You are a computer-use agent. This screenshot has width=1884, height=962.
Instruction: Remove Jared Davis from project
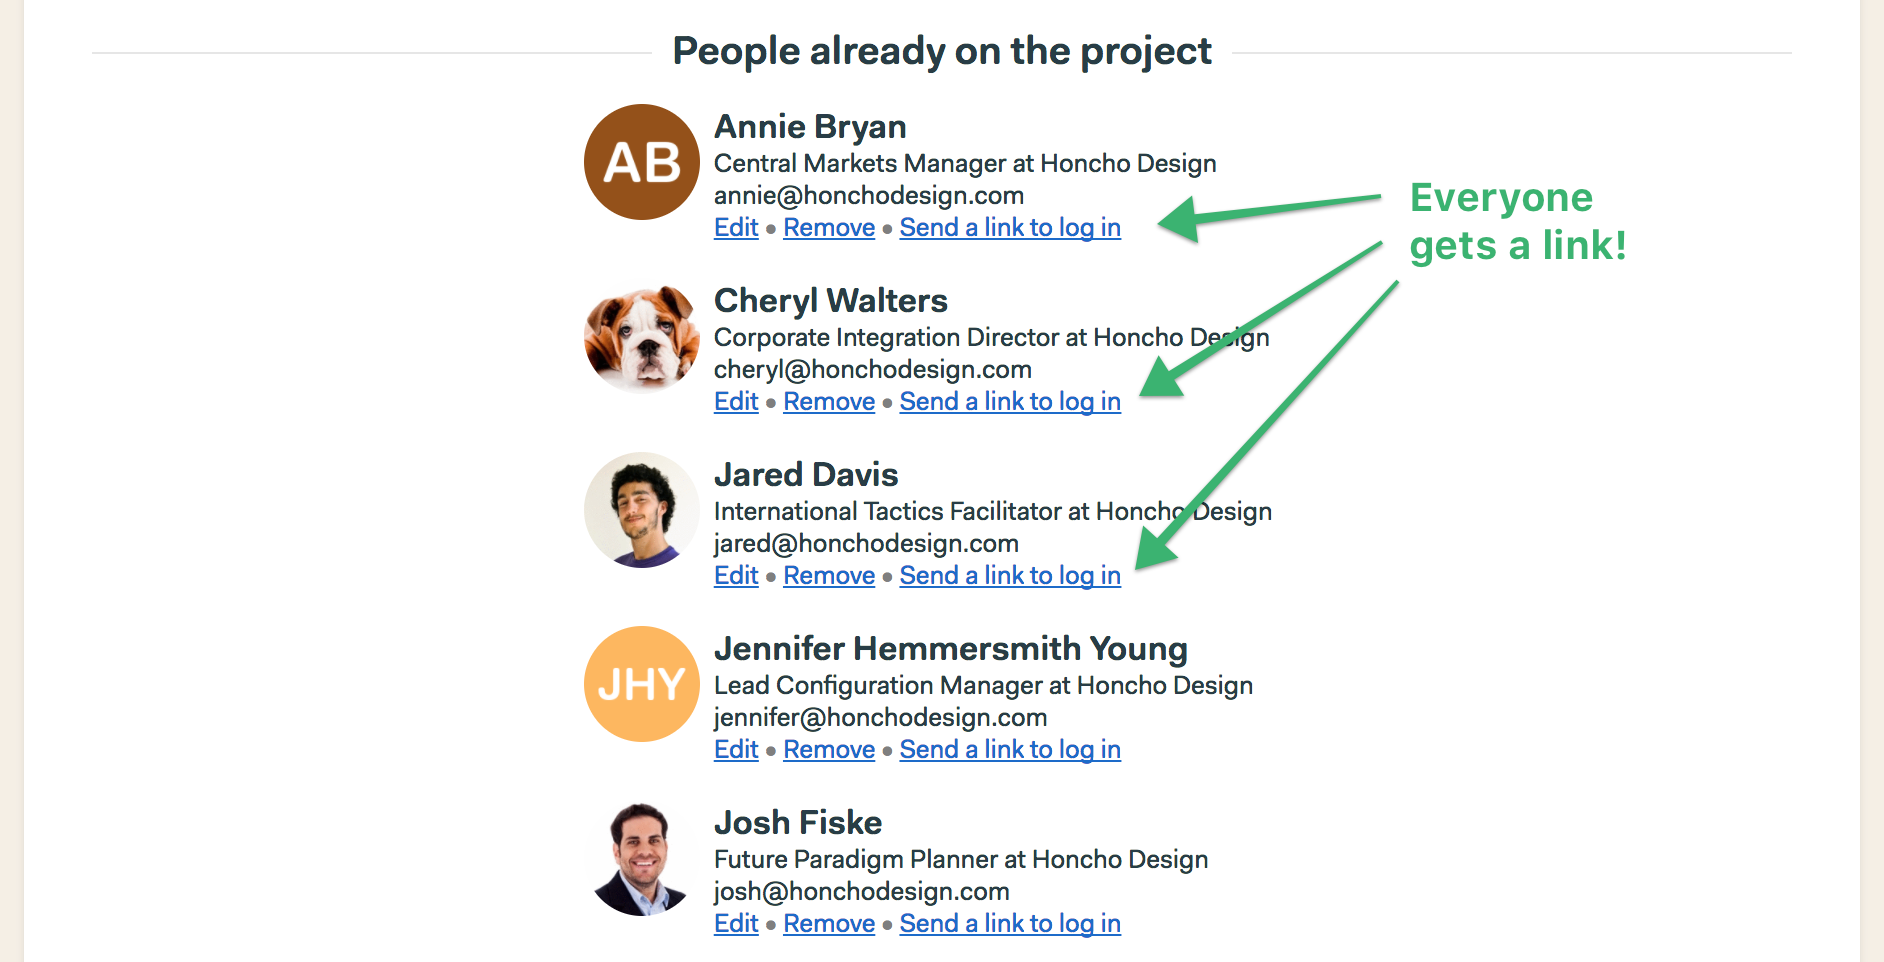pos(829,576)
